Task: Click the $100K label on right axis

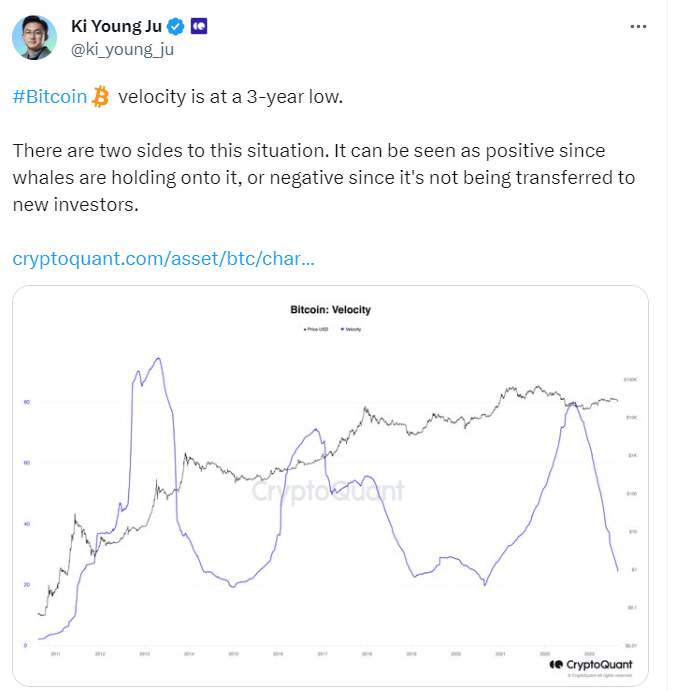Action: (630, 380)
